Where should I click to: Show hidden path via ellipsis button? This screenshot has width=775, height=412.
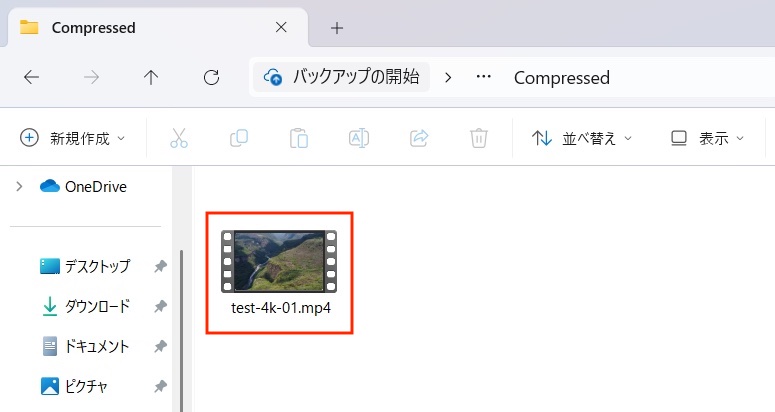483,77
